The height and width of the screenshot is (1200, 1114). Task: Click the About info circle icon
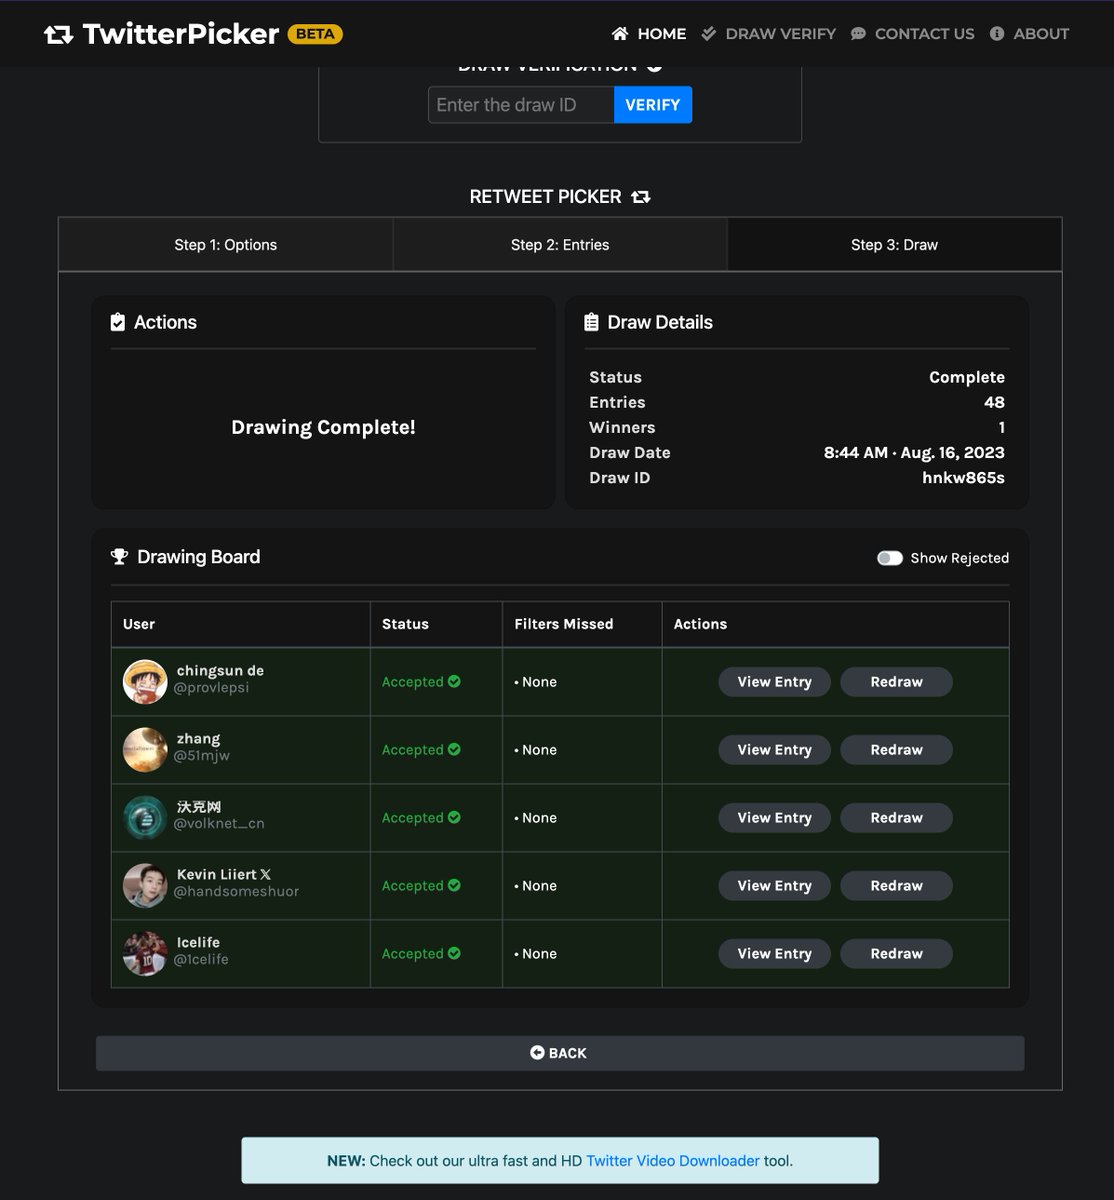997,33
